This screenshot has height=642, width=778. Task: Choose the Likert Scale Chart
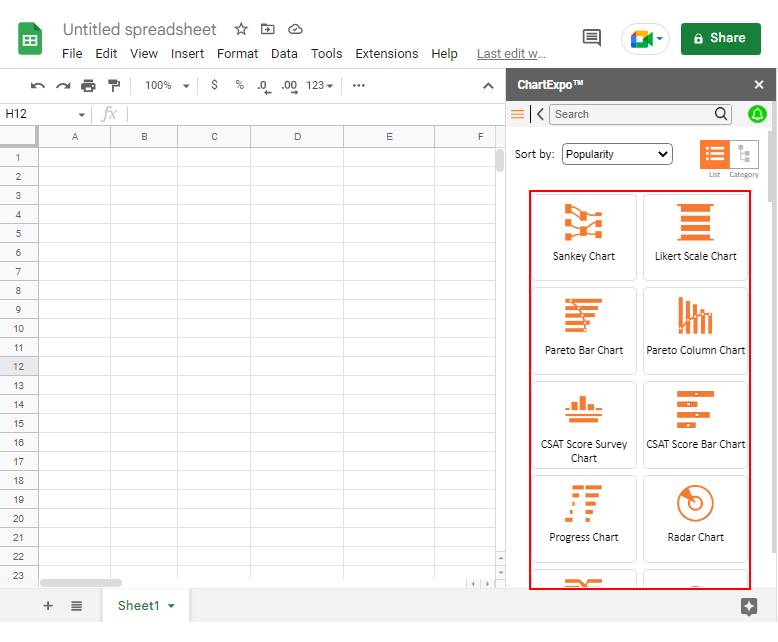point(695,237)
